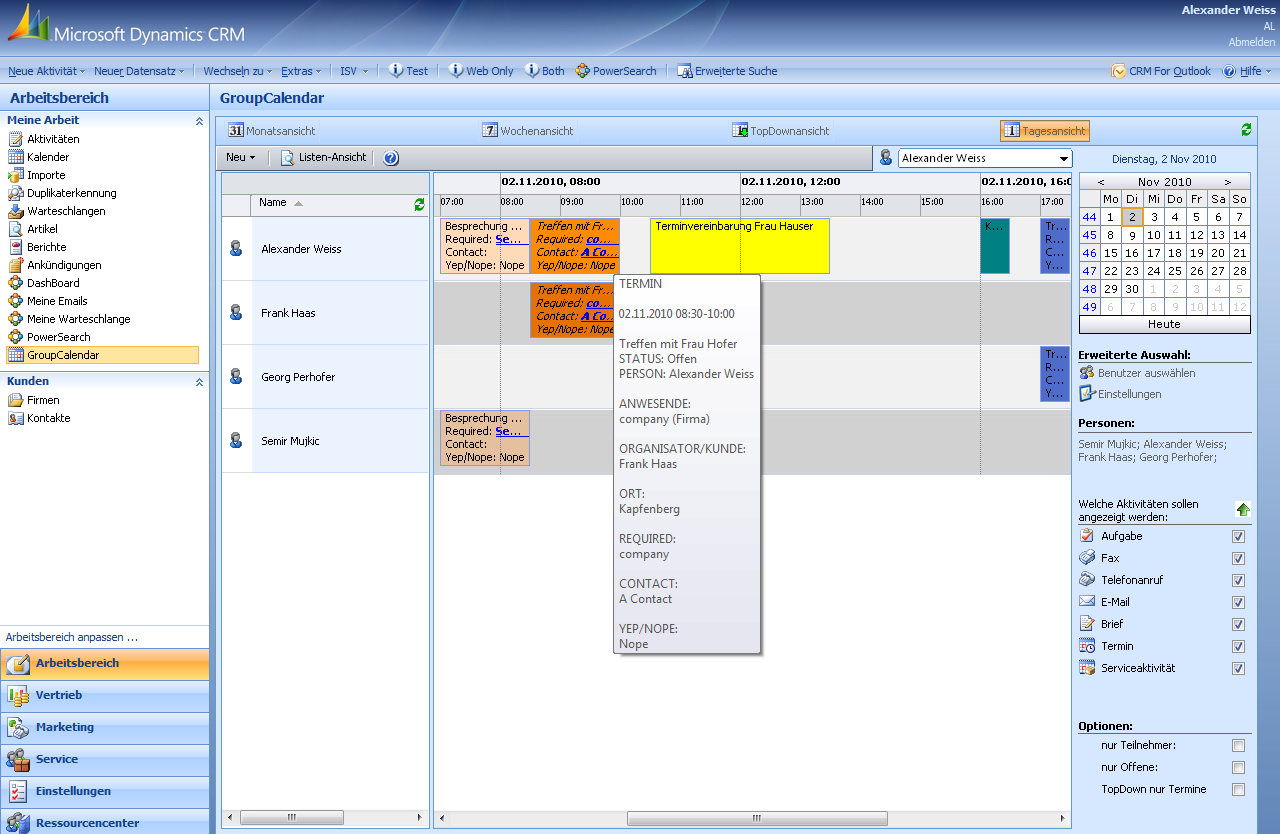This screenshot has width=1280, height=834.
Task: Switch to Wochenansicht
Action: (528, 131)
